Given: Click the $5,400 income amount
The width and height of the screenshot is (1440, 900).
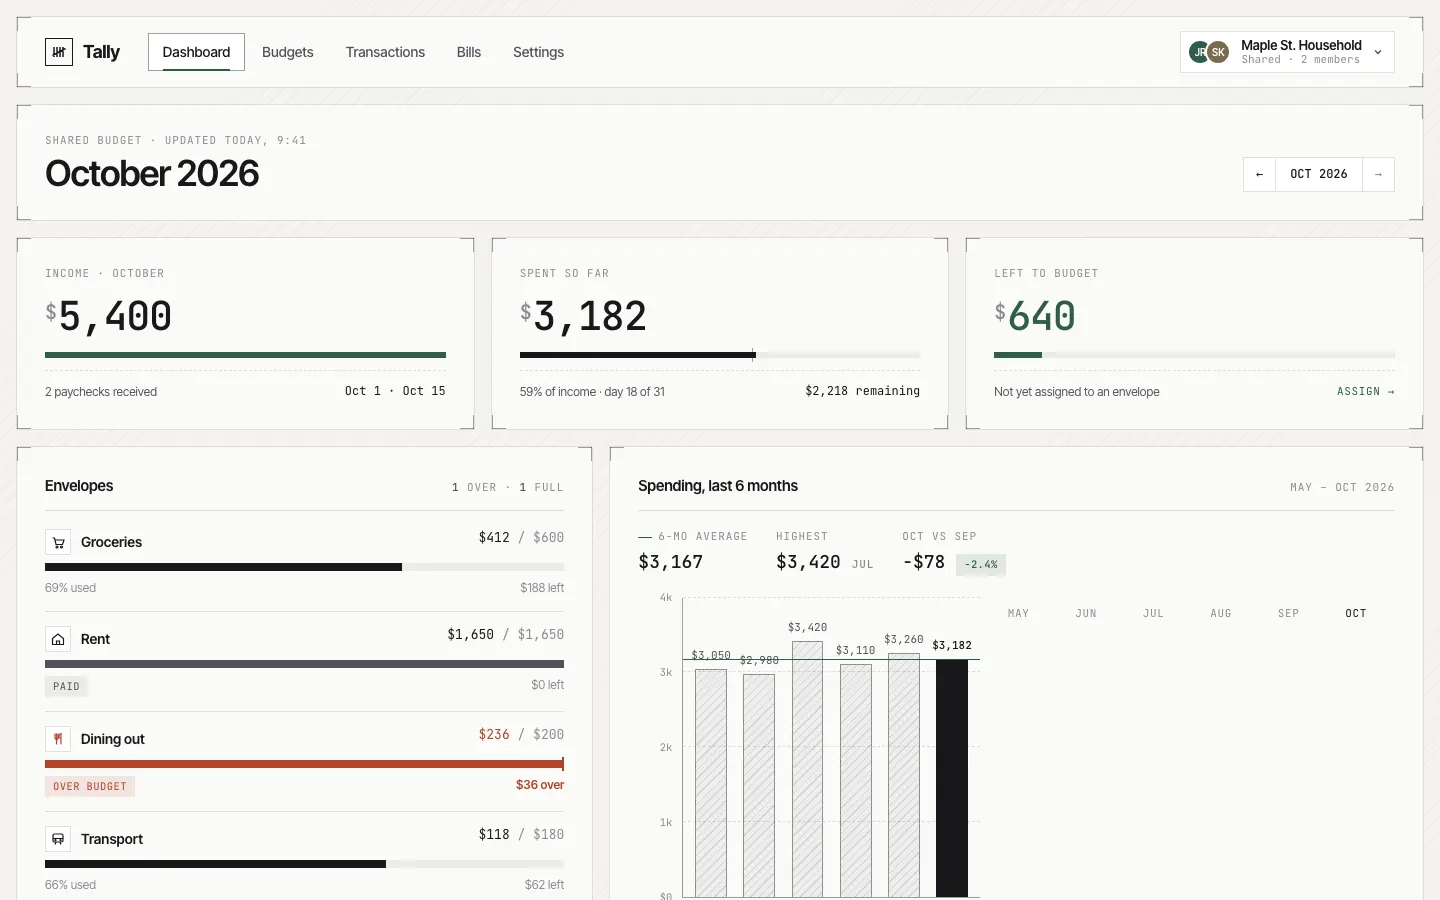Looking at the screenshot, I should tap(108, 317).
